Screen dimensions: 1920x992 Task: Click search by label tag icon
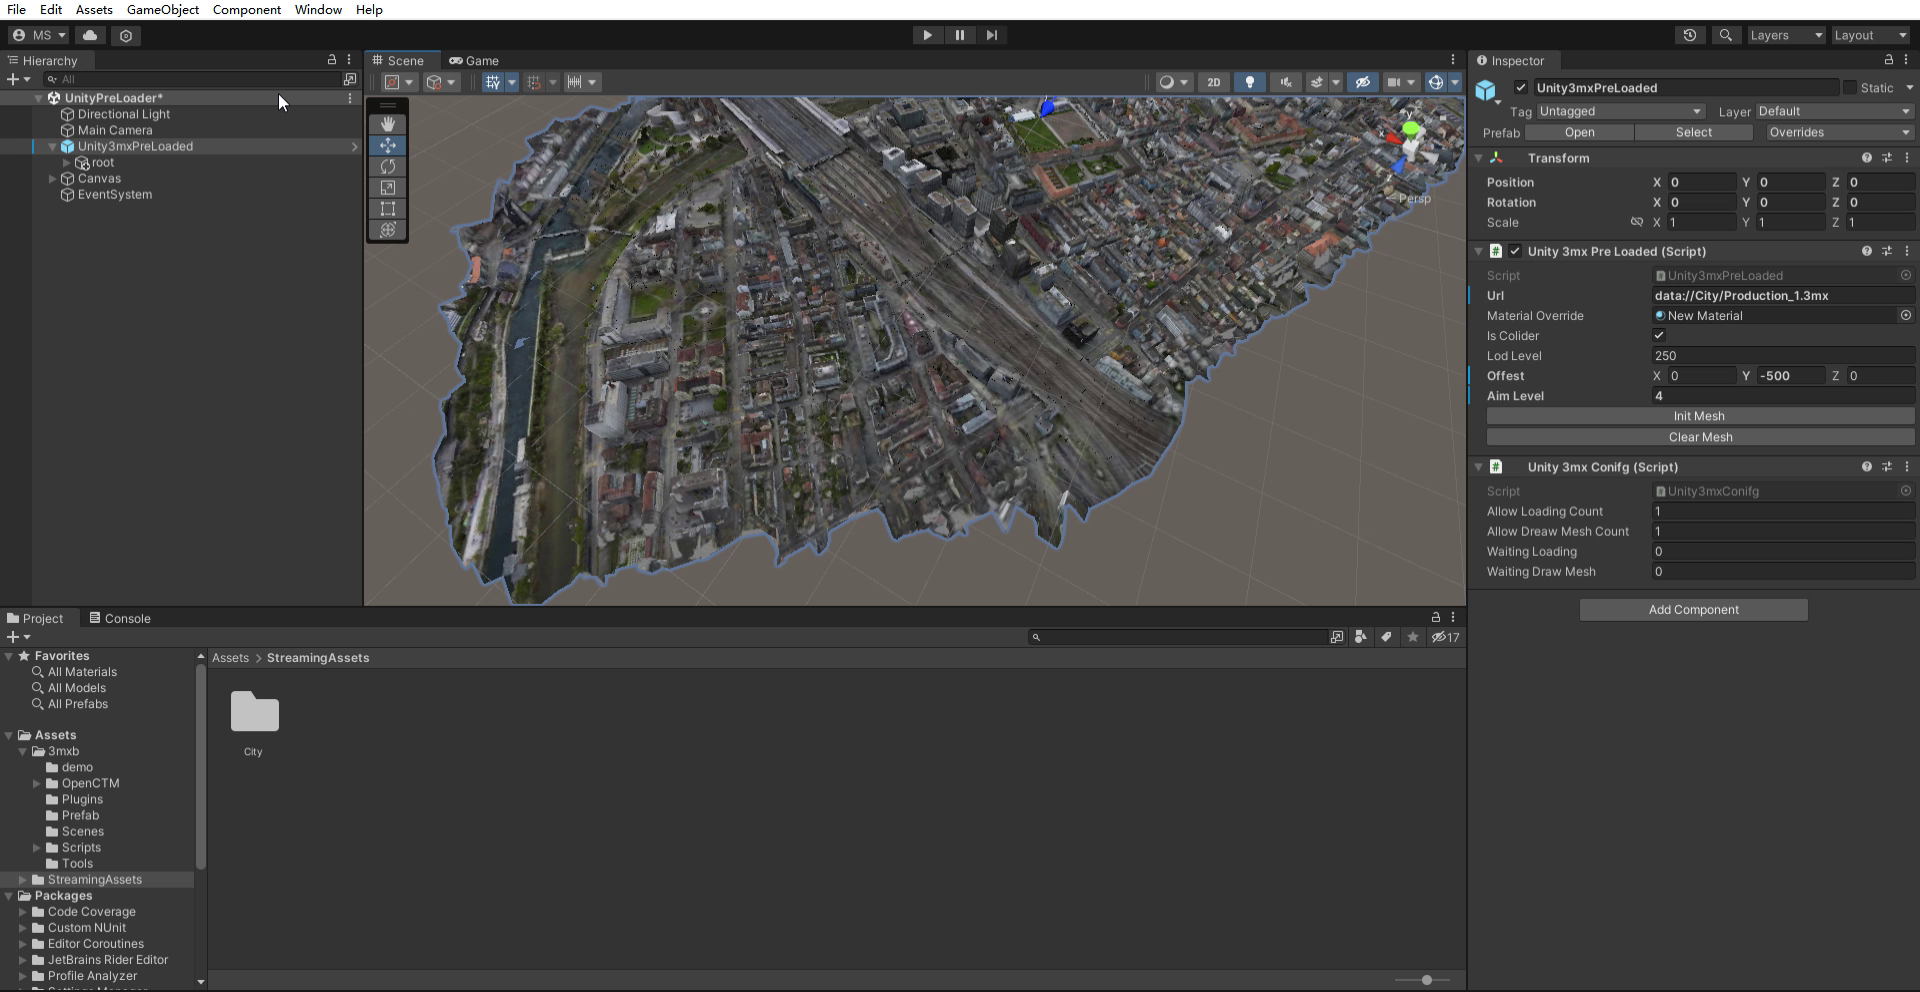click(1386, 637)
